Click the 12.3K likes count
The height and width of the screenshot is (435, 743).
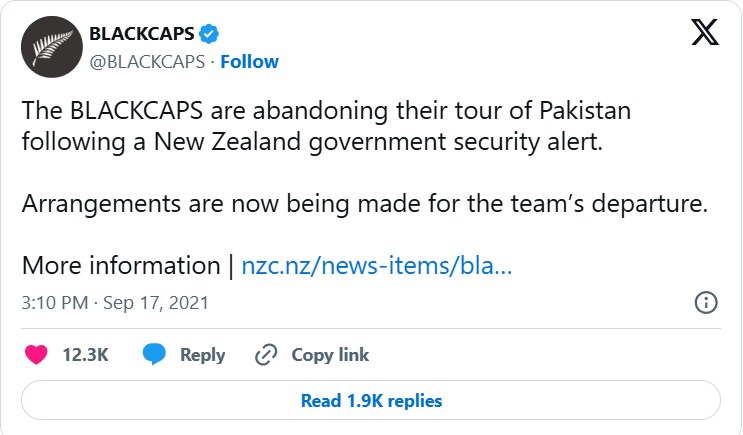pos(85,354)
